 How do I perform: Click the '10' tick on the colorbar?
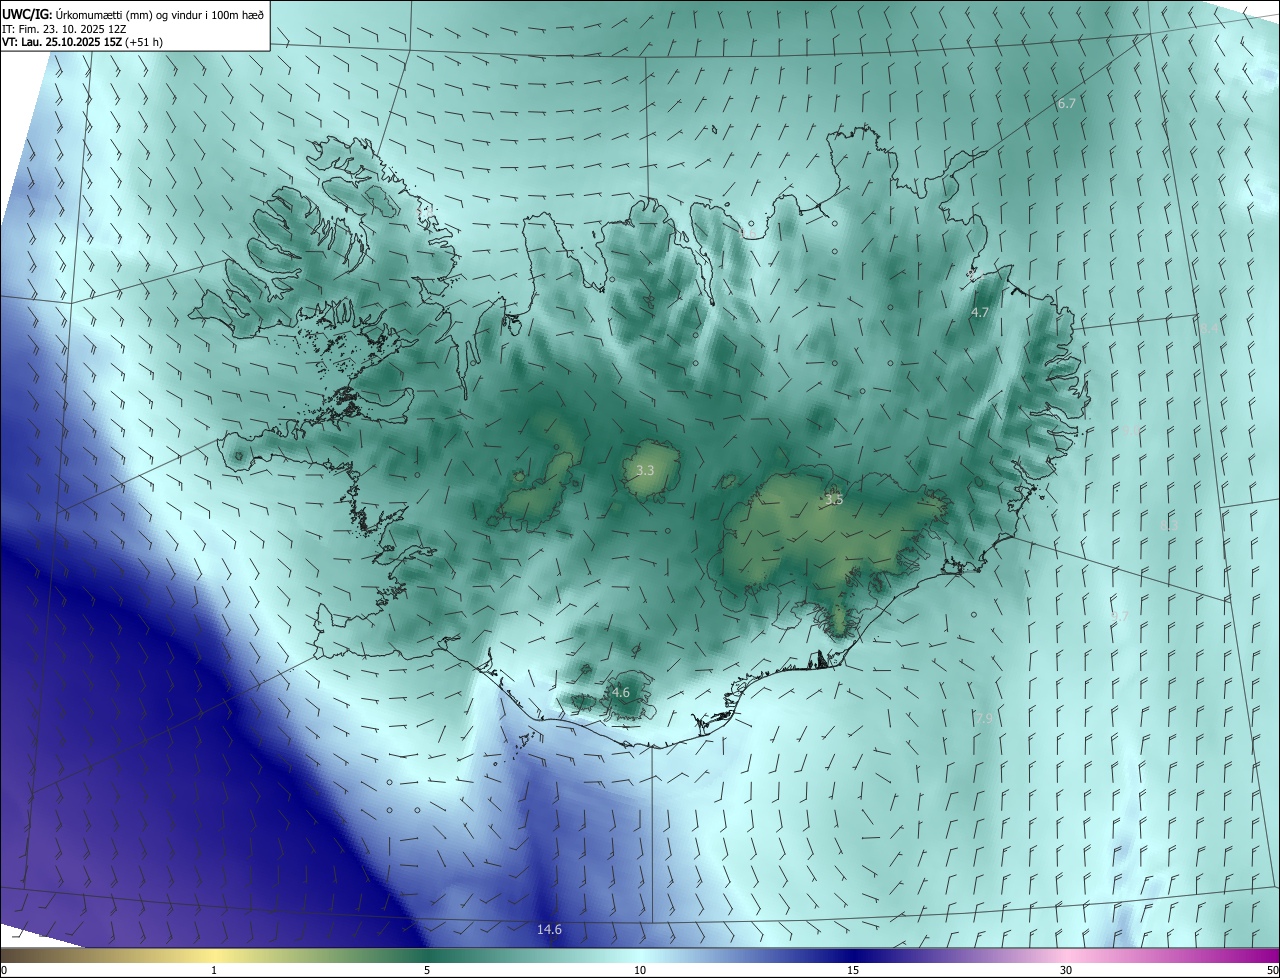(640, 970)
